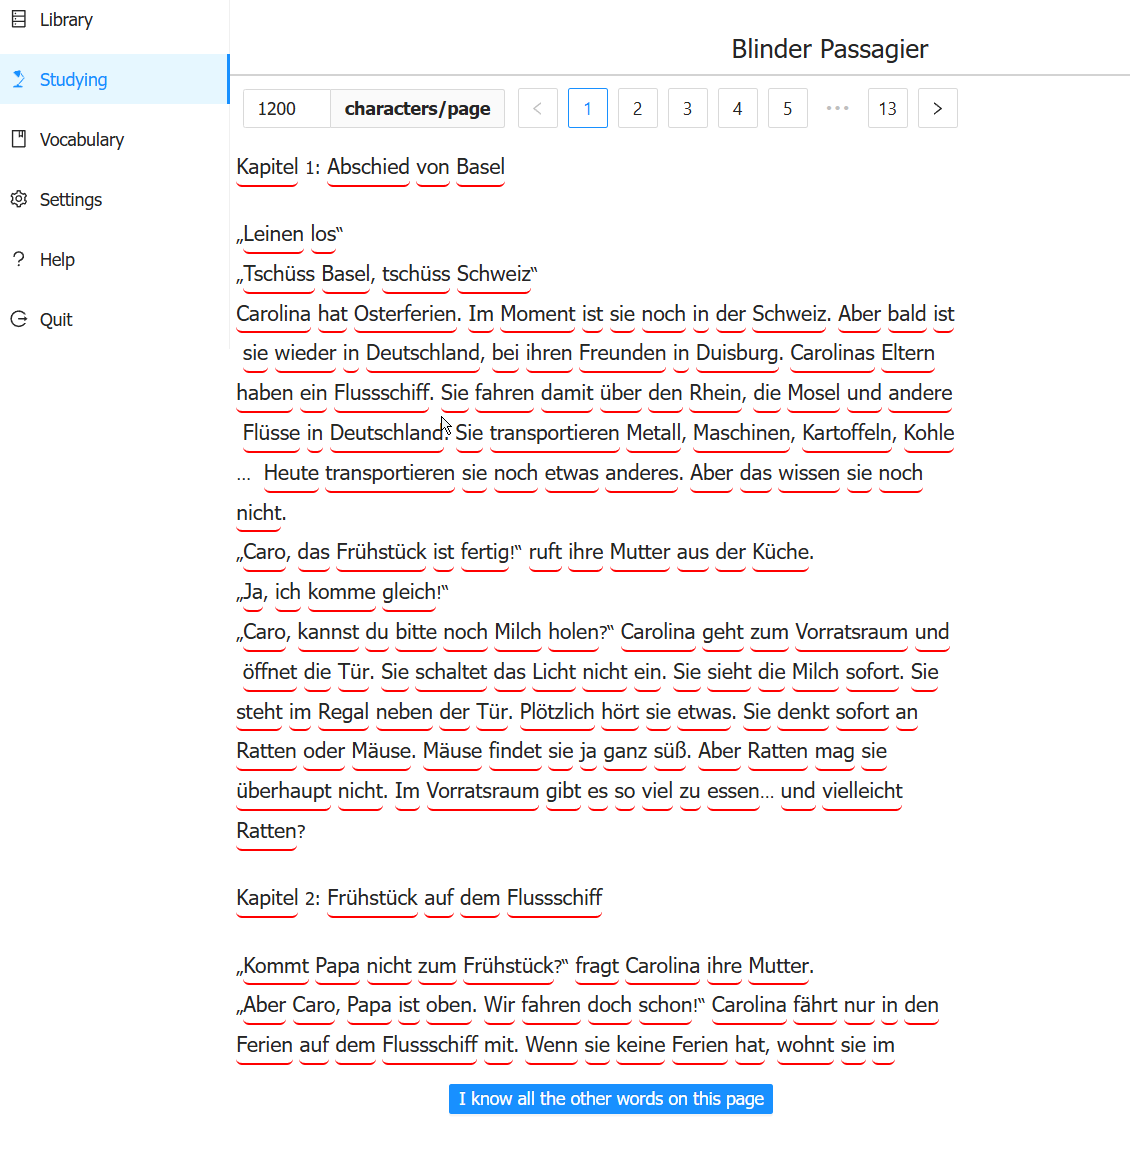Go to the next page arrow
1130x1161 pixels.
click(x=937, y=108)
